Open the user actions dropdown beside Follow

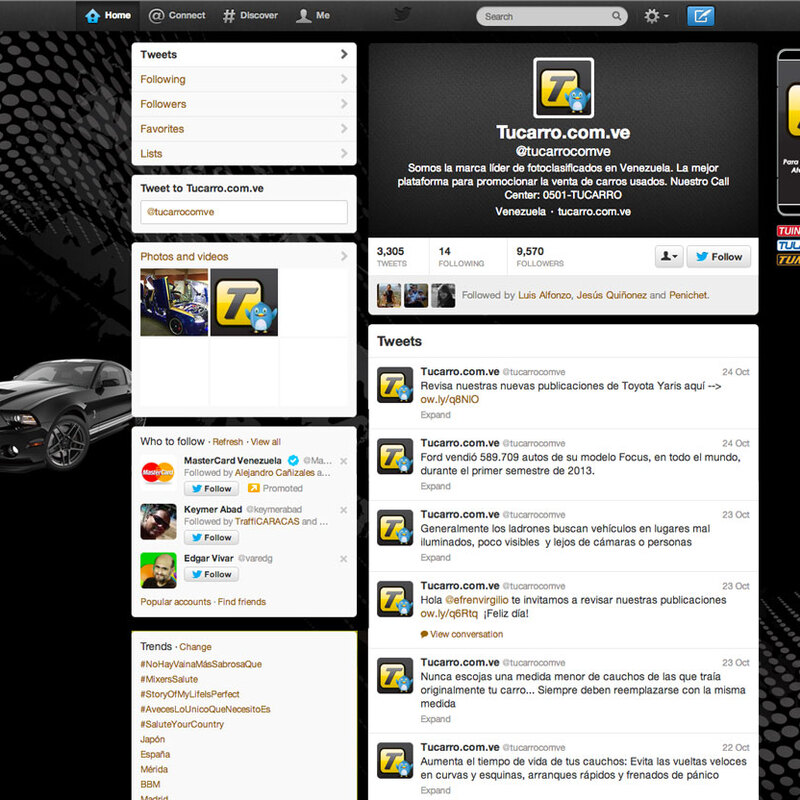click(668, 257)
